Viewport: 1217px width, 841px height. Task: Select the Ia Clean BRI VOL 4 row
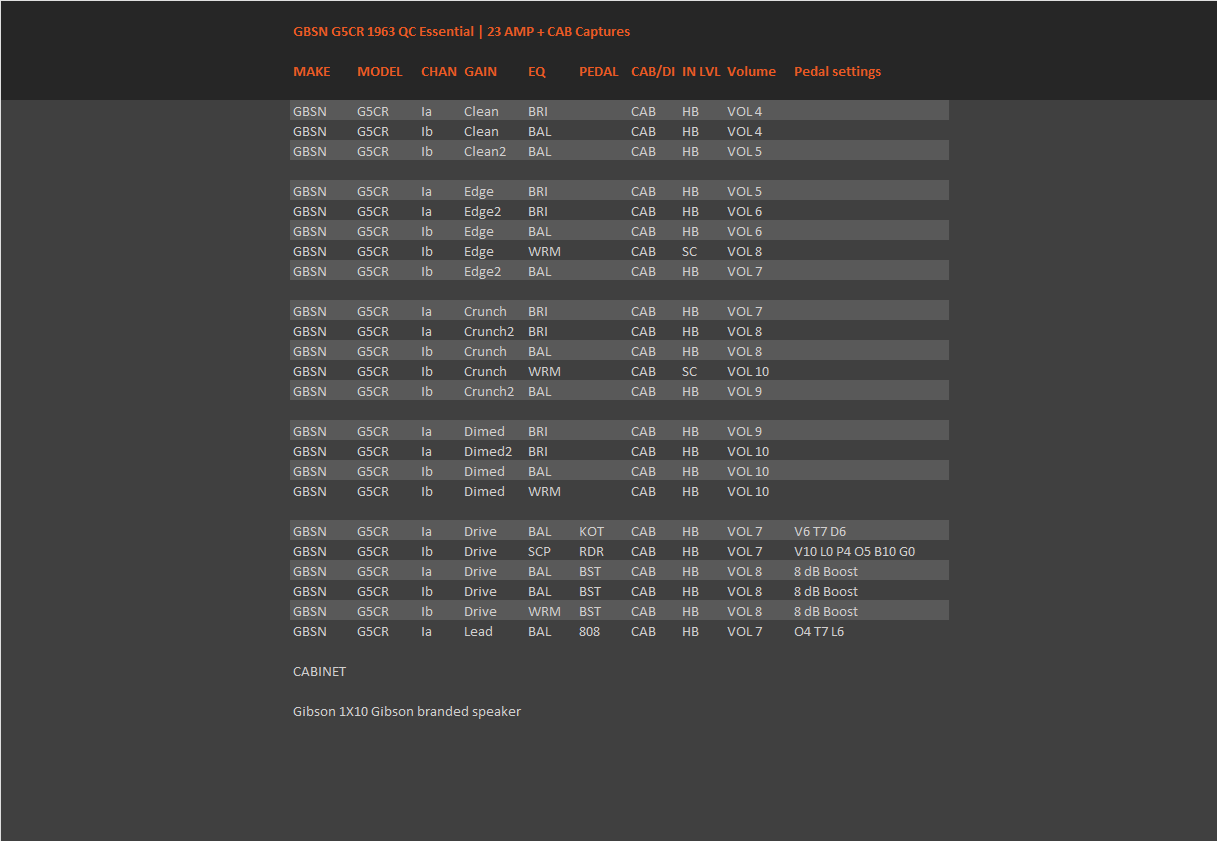(619, 111)
